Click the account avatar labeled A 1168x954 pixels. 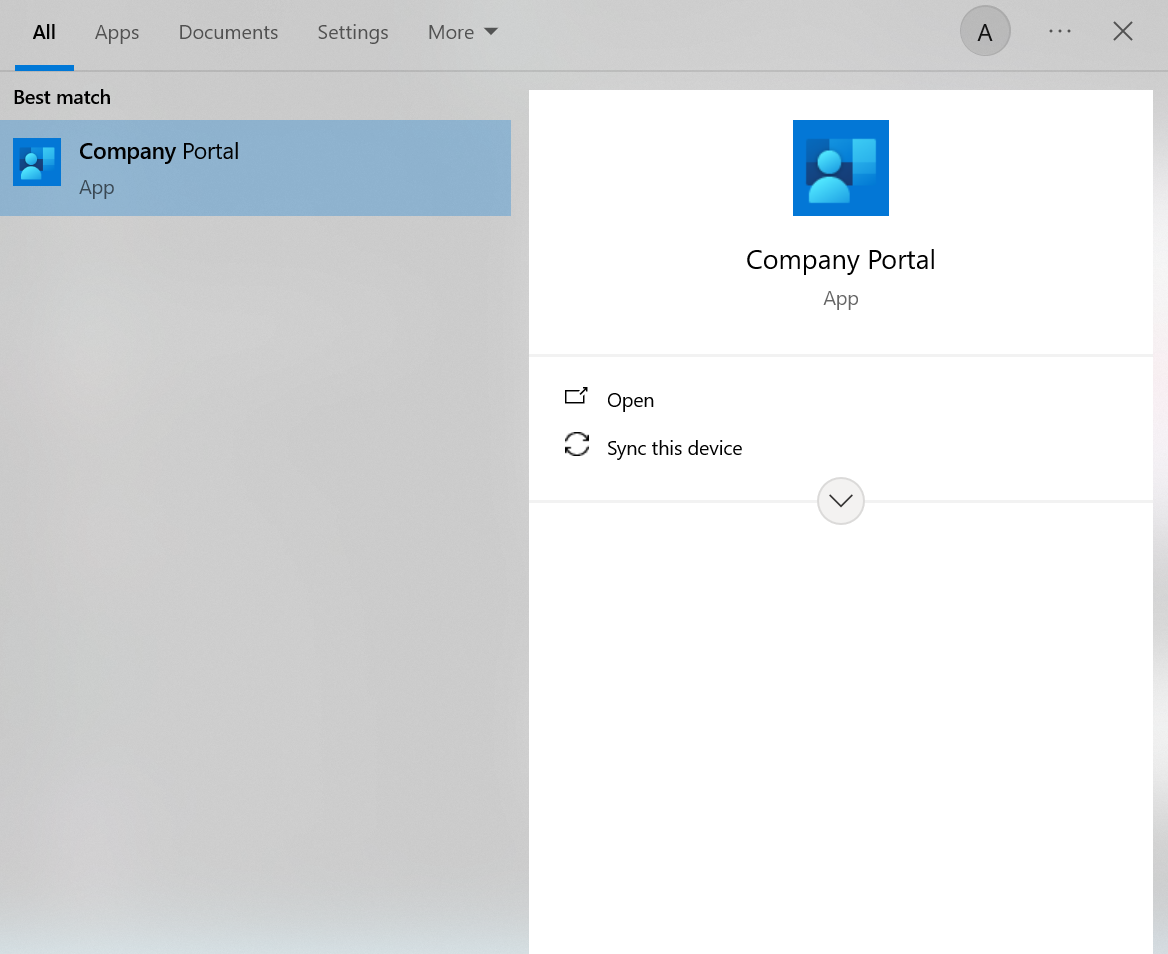(x=985, y=32)
